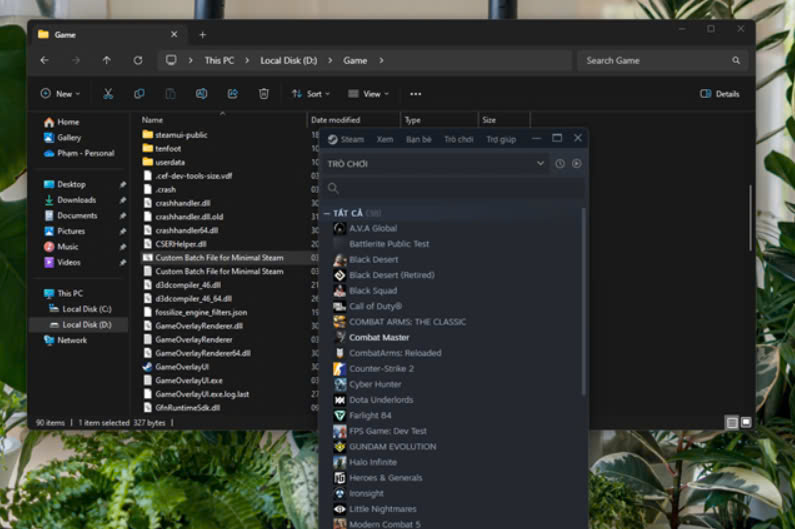Switch to large thumbnails view in status bar

click(746, 423)
